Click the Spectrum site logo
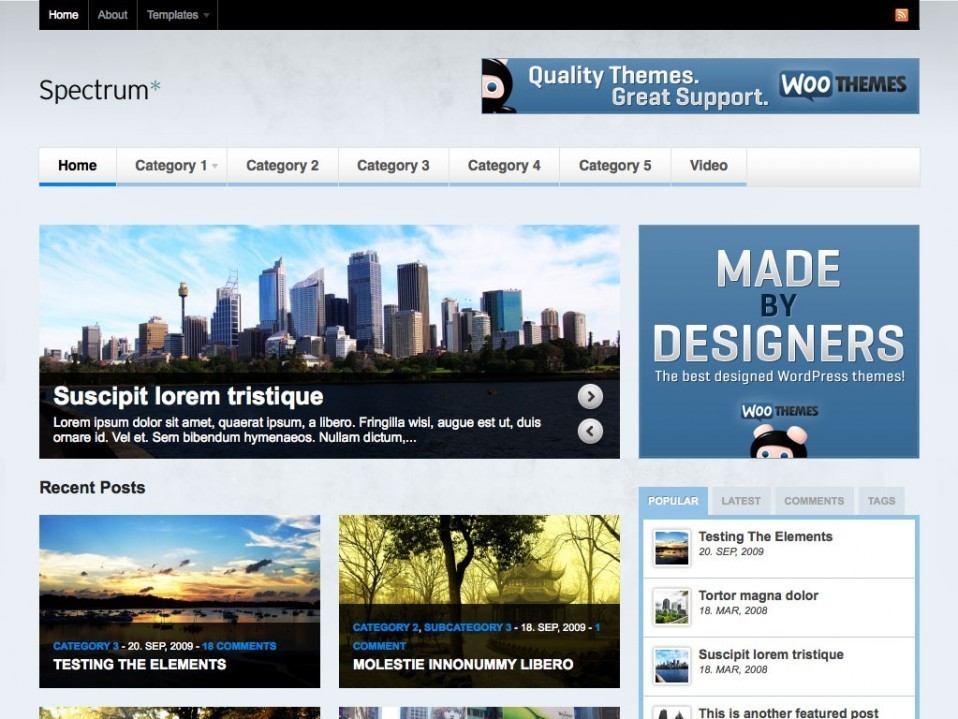The image size is (958, 719). 100,90
